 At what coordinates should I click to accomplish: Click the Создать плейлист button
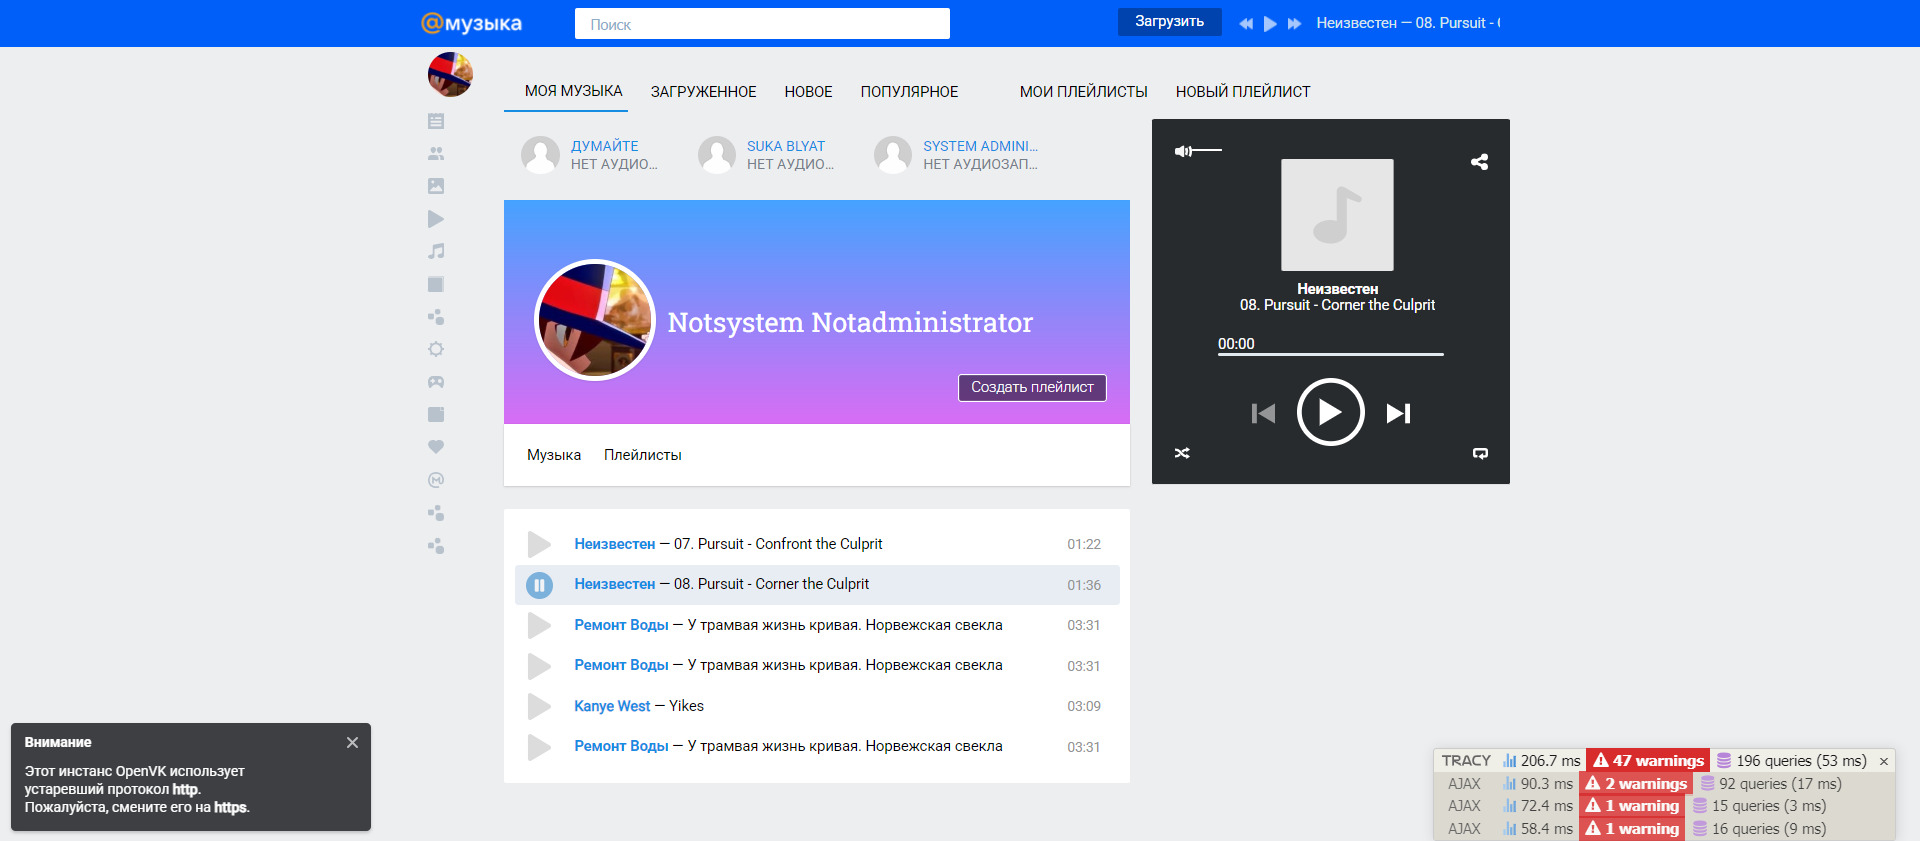[x=1032, y=387]
